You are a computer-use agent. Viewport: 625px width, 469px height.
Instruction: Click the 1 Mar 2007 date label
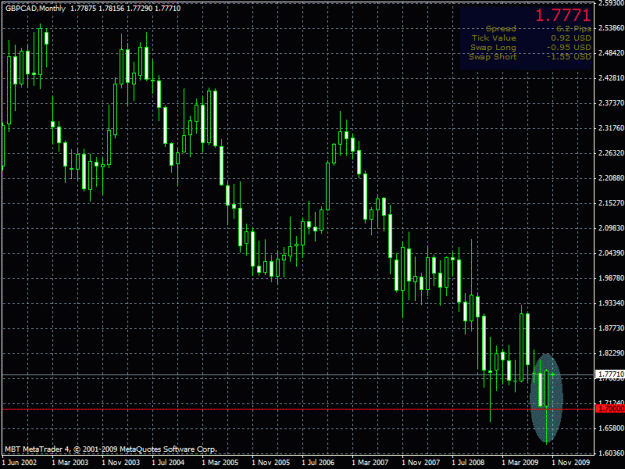pyautogui.click(x=370, y=462)
